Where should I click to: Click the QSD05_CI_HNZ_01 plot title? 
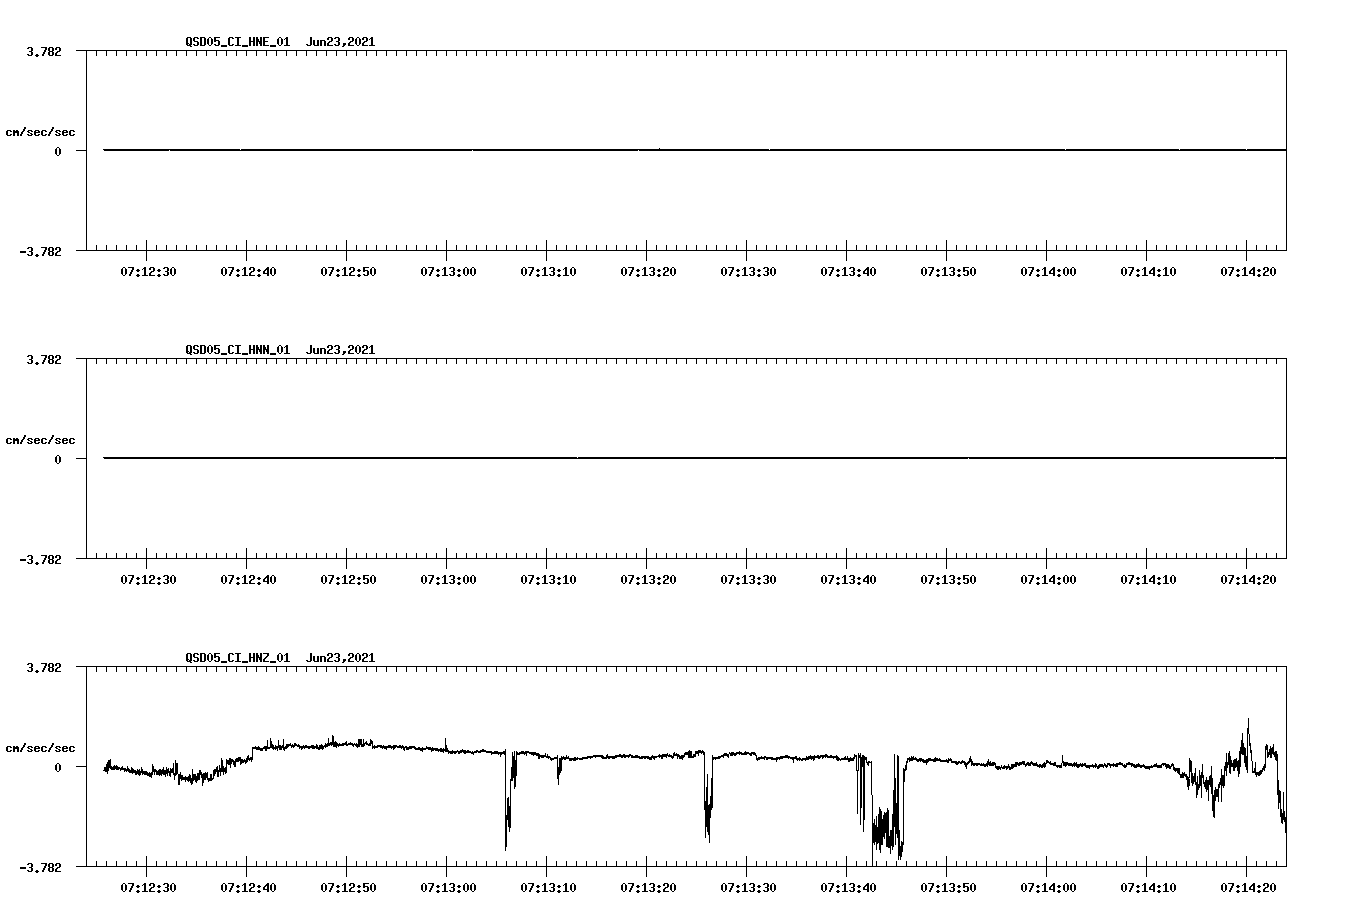[x=280, y=658]
